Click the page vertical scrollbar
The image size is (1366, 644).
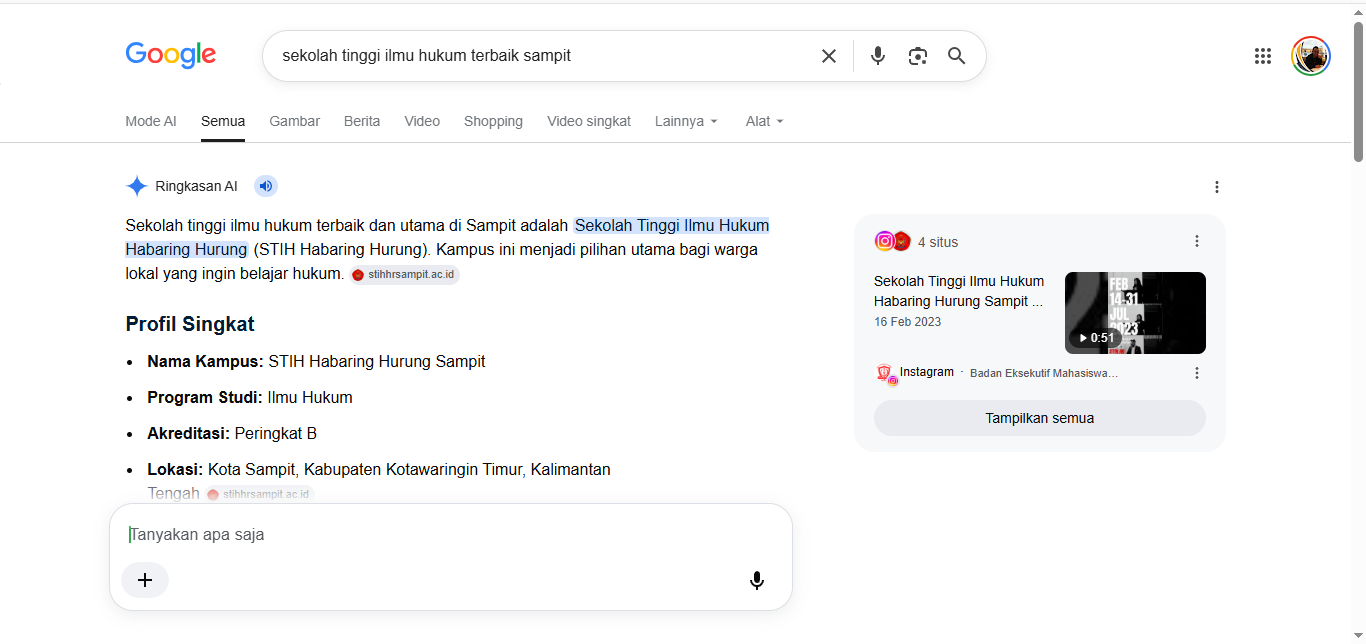1358,91
